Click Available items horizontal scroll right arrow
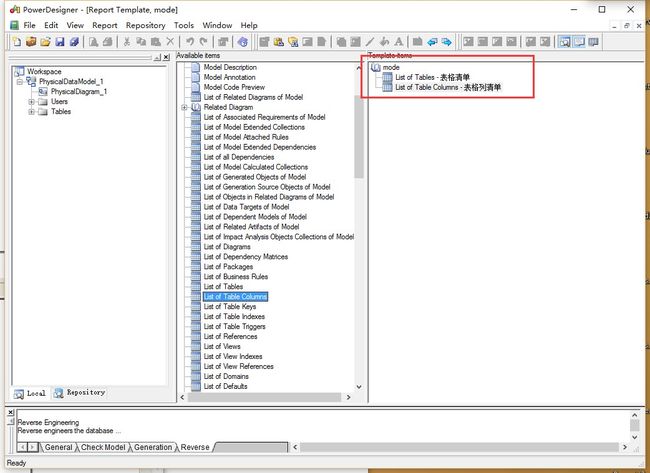Viewport: 650px width, 473px height. 349,397
